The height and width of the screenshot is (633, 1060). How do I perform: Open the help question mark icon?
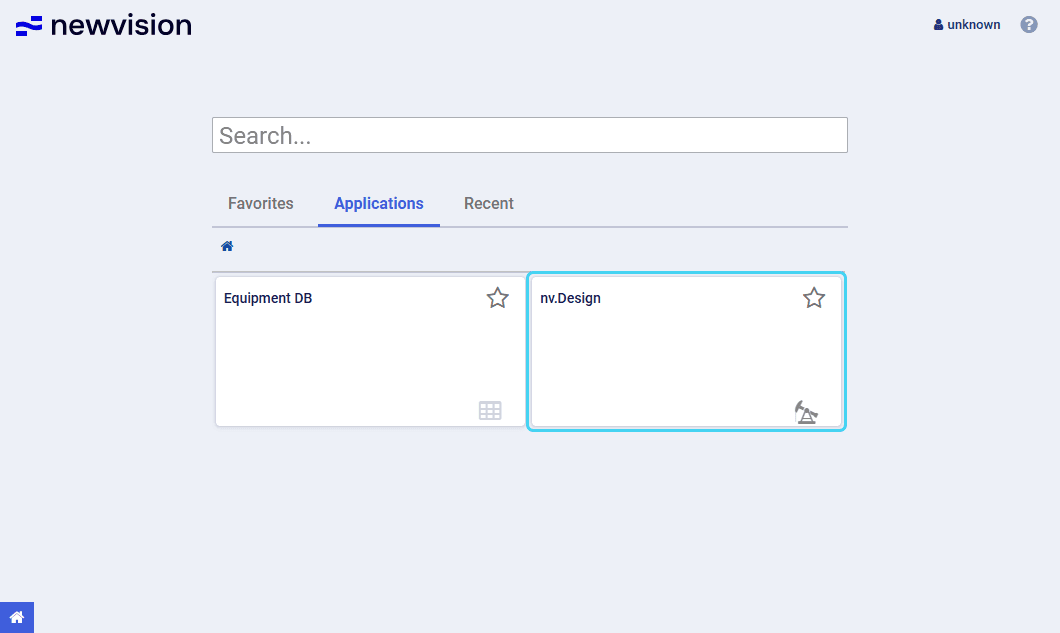1029,25
